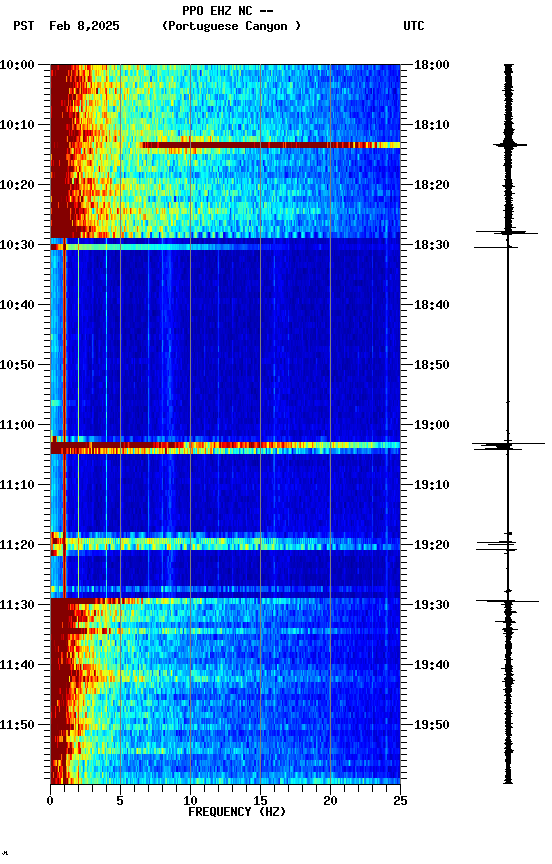552x864 pixels.
Task: Select the '5' frequency axis label
Action: point(120,801)
